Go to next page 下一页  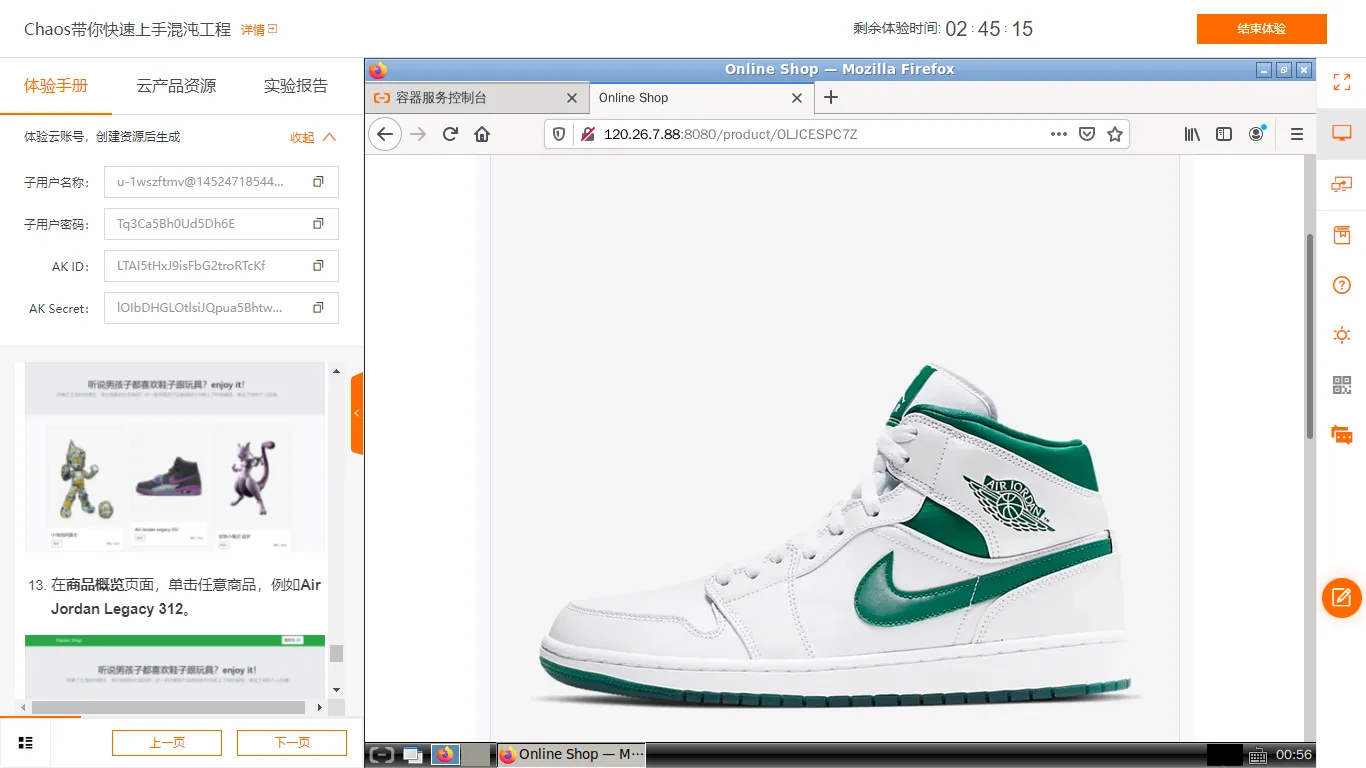[x=292, y=743]
